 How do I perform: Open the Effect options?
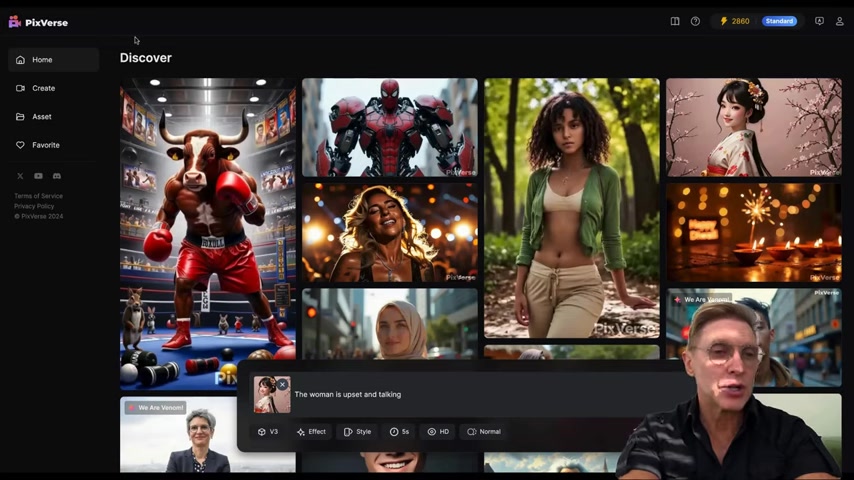pos(312,432)
